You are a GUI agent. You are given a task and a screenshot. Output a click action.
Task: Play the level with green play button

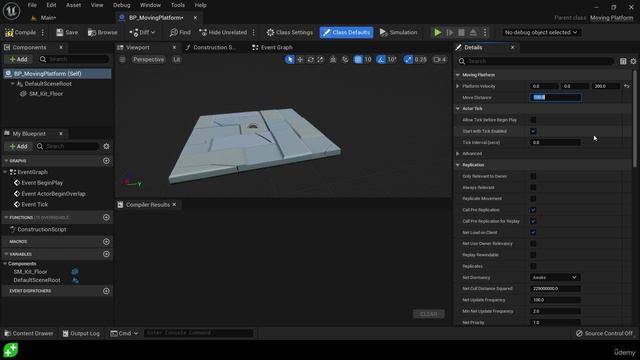(x=438, y=32)
